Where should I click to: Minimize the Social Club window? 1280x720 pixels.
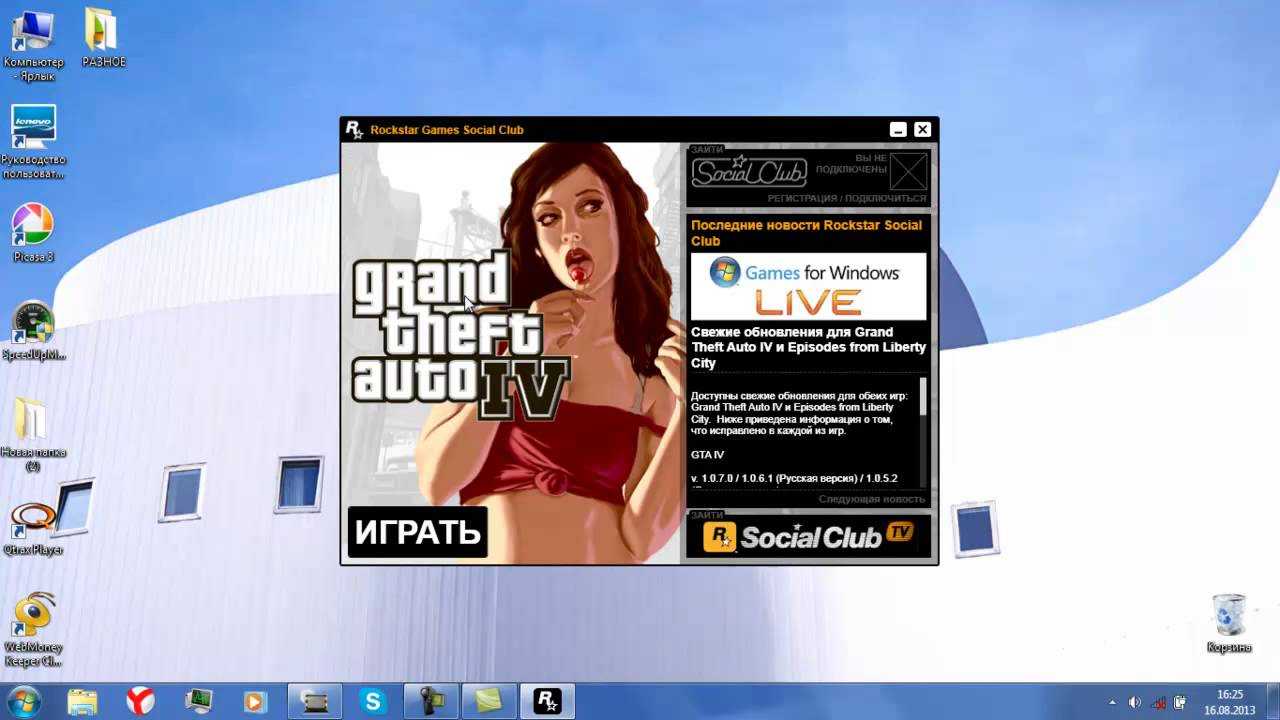pyautogui.click(x=898, y=130)
